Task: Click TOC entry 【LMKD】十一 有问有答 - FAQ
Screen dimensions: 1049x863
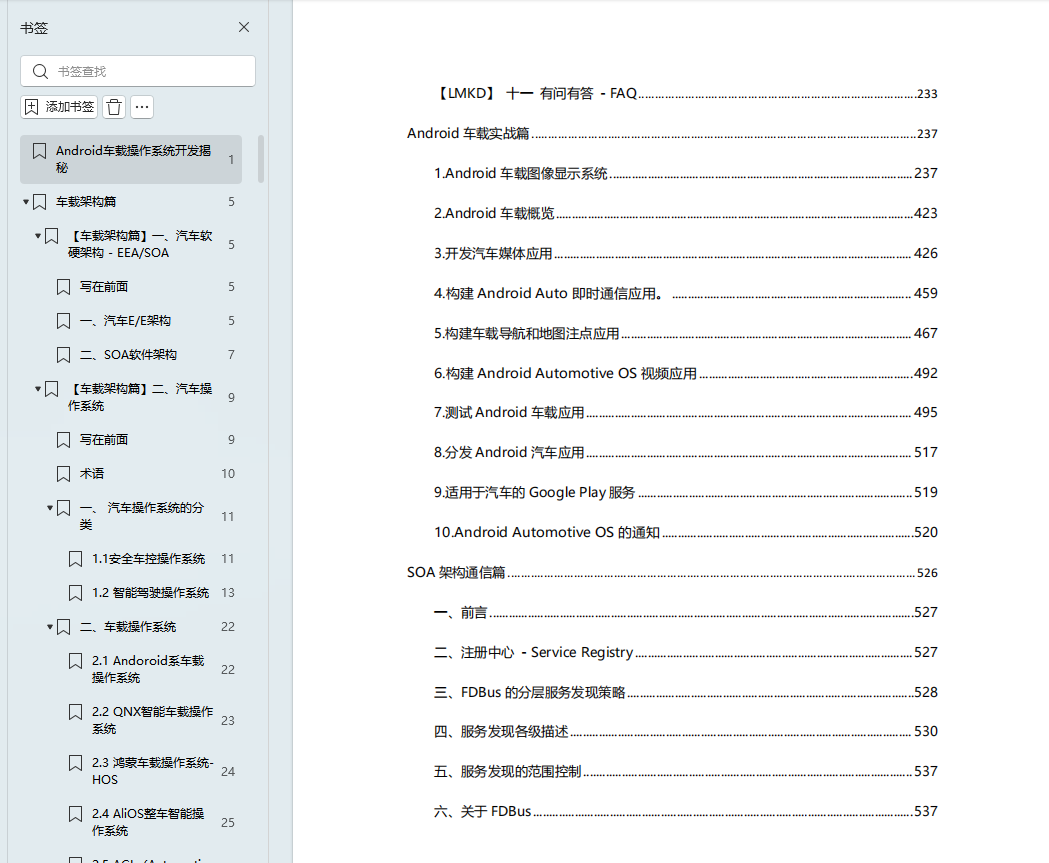Action: (x=686, y=94)
